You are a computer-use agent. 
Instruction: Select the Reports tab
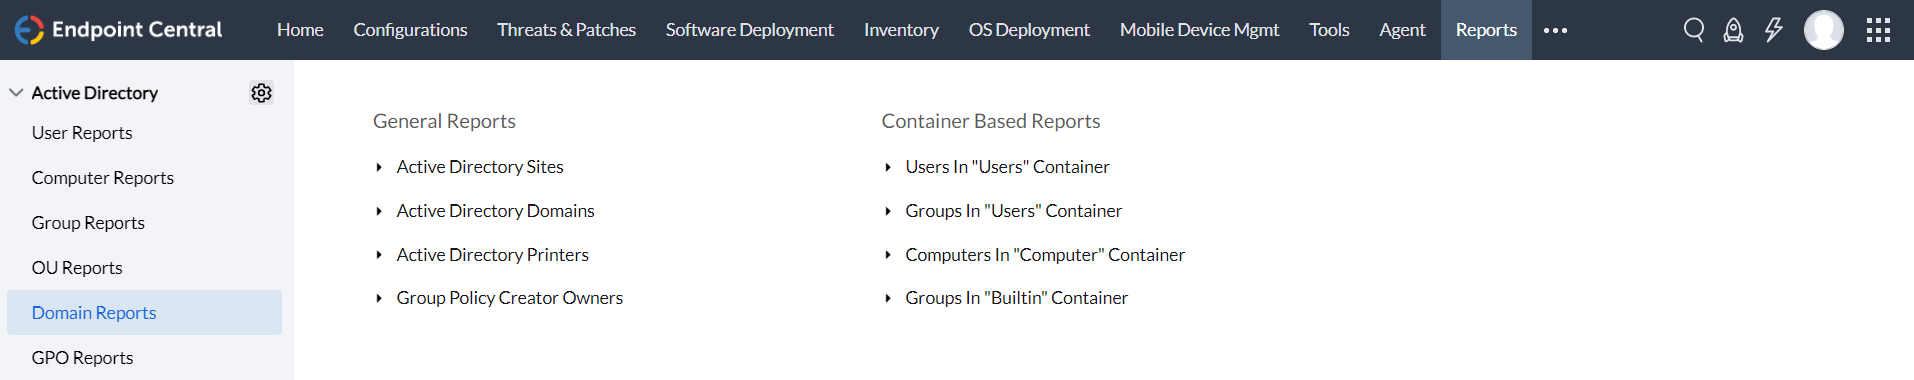click(x=1486, y=30)
